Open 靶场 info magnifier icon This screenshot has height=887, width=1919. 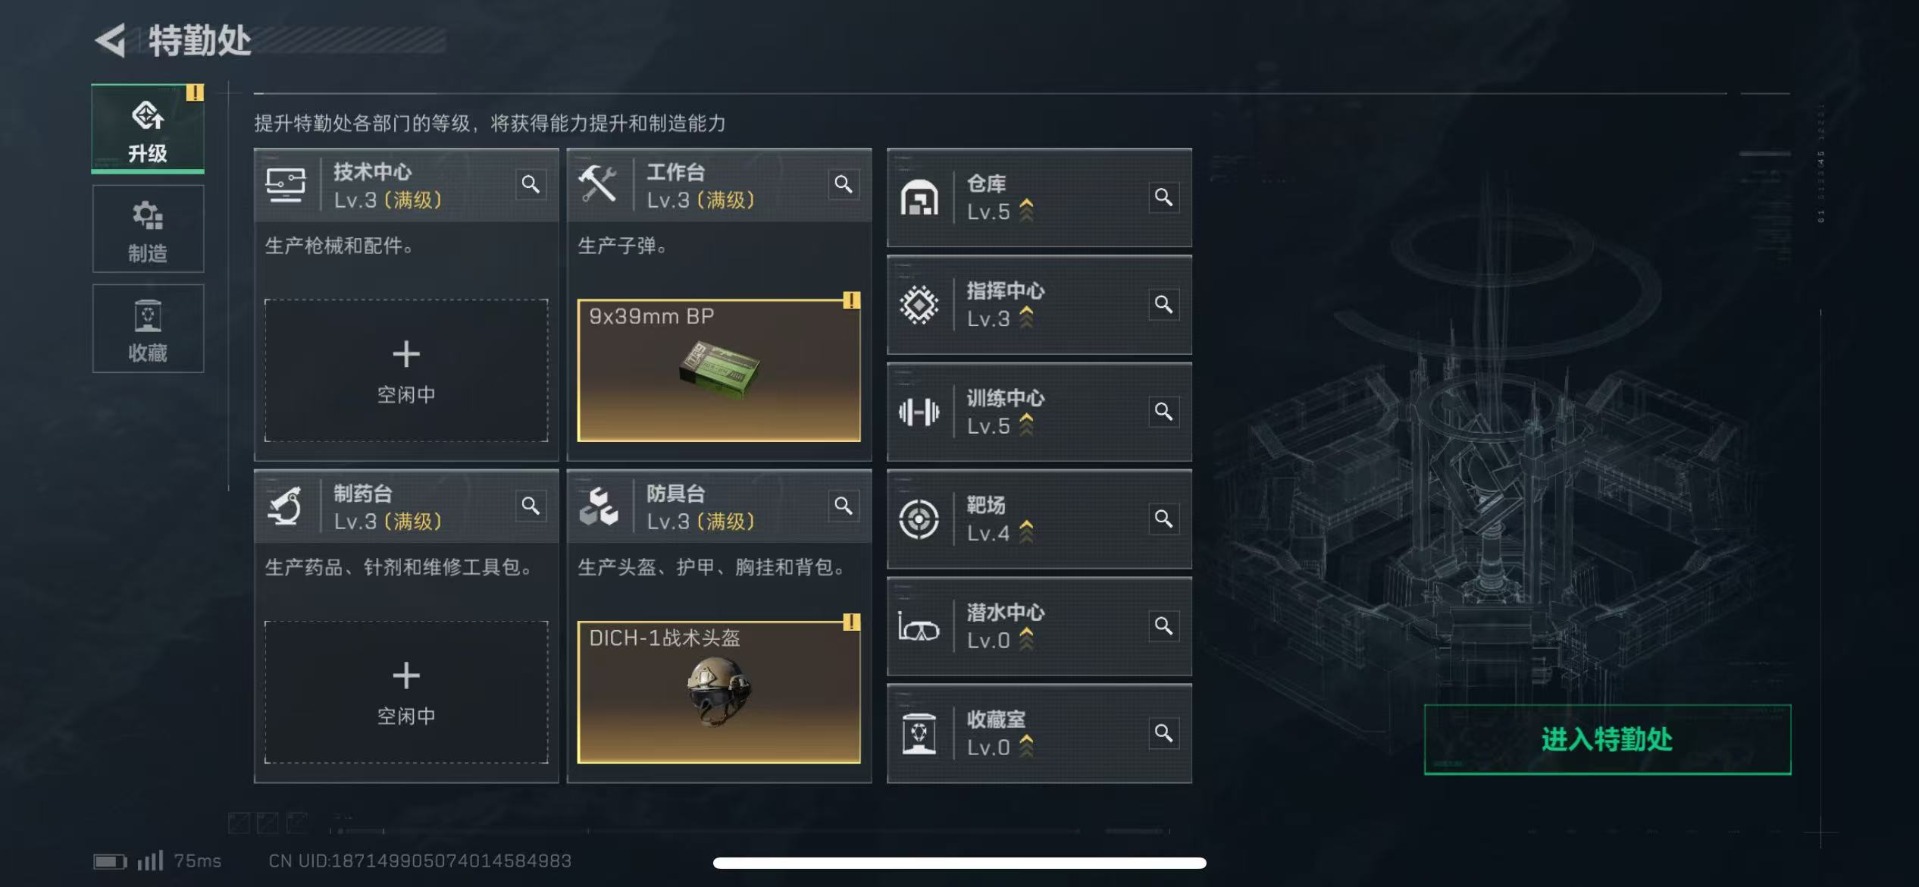click(x=1164, y=518)
